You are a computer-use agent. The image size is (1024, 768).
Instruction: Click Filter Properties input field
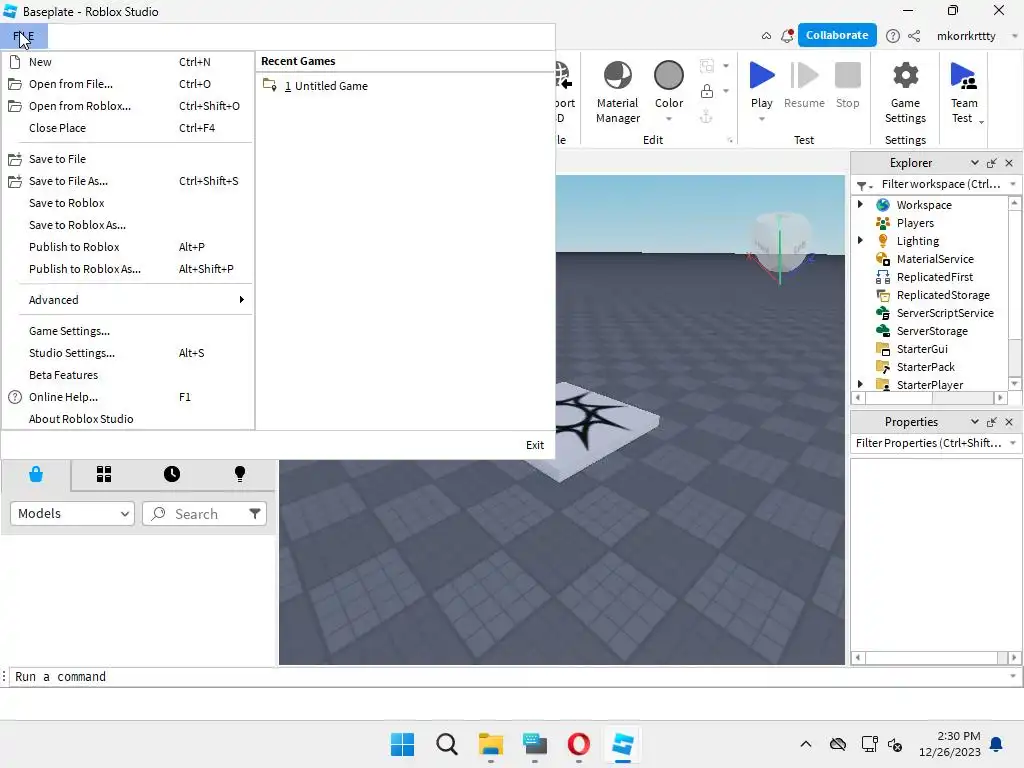point(928,443)
